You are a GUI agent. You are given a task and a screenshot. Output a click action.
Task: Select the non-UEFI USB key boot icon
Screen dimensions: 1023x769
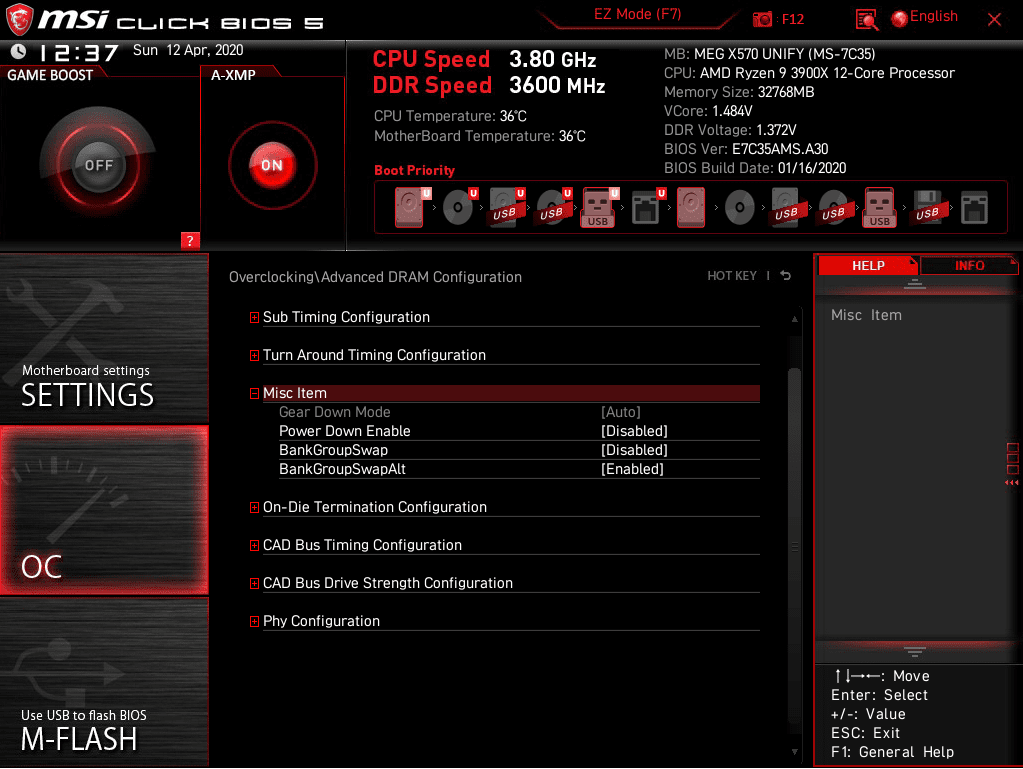point(879,207)
